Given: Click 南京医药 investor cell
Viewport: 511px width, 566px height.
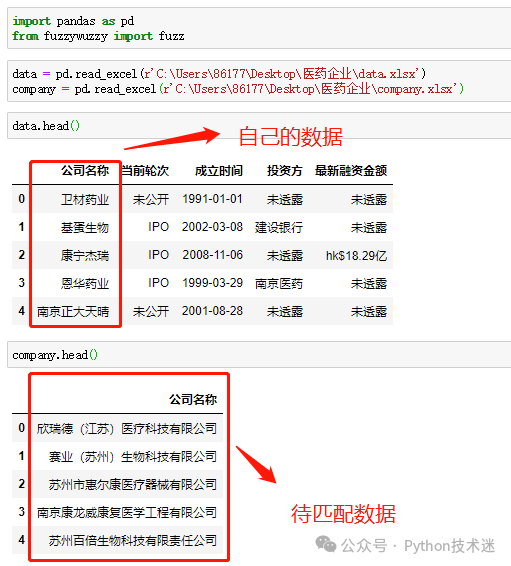Looking at the screenshot, I should point(279,283).
